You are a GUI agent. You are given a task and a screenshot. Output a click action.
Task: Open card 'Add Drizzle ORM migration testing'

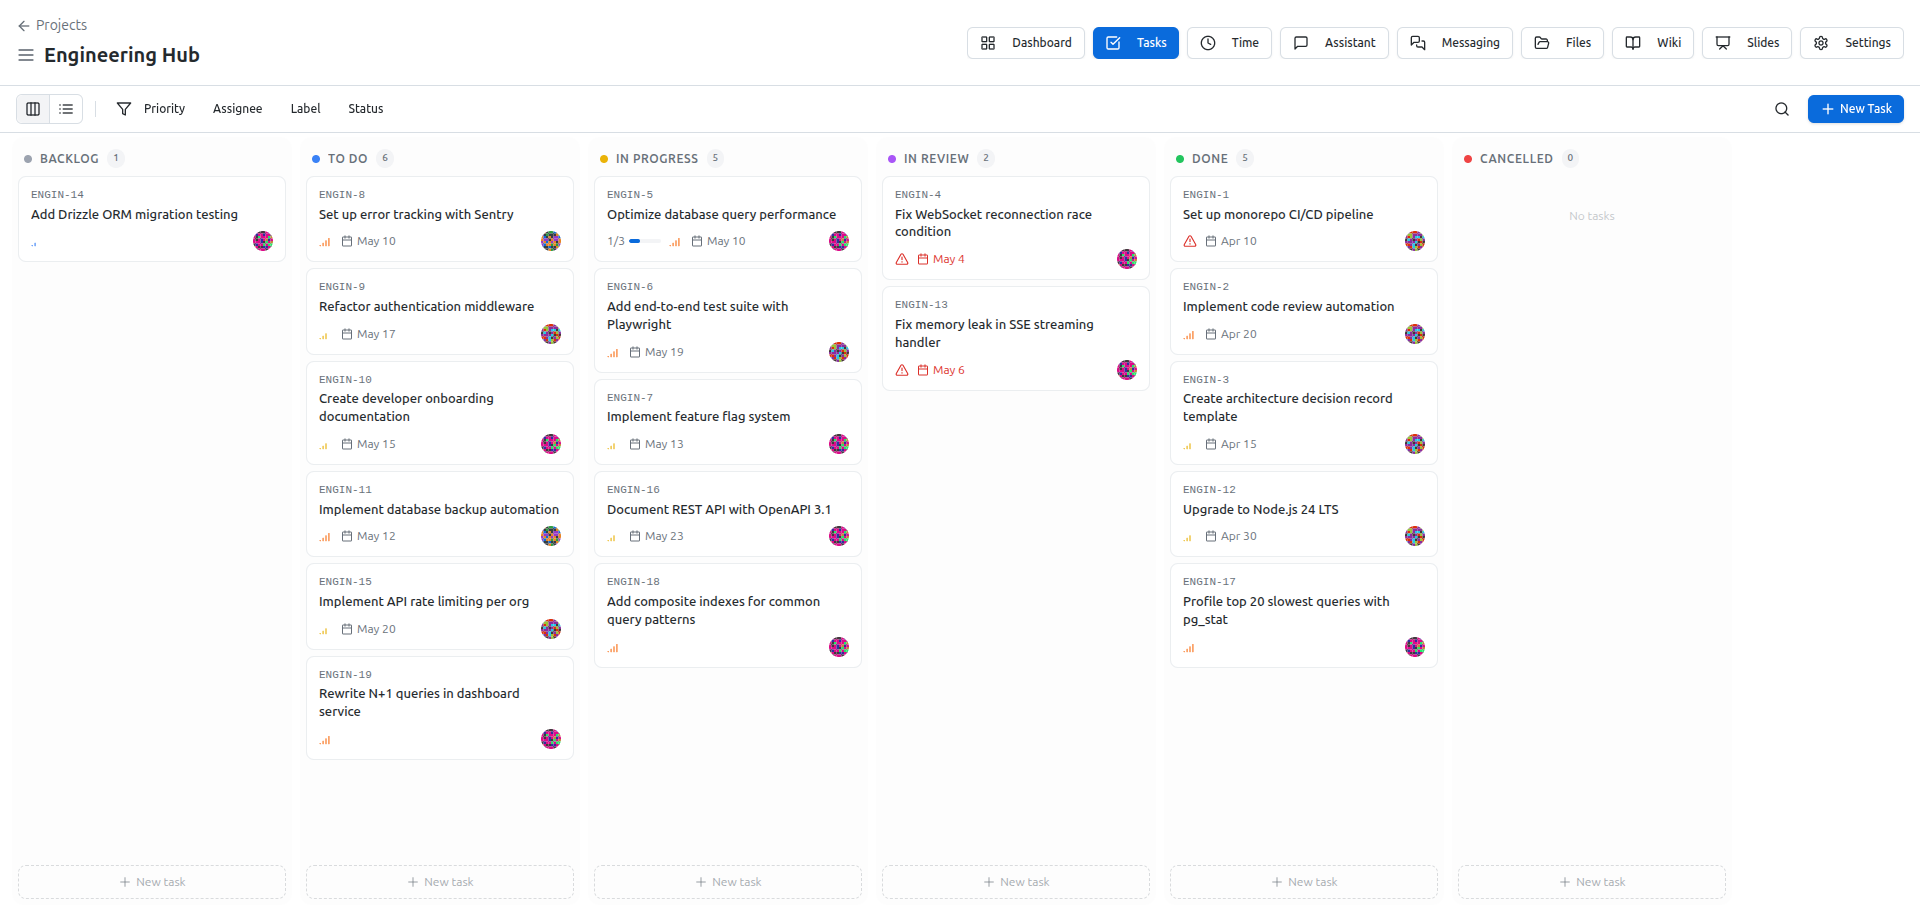152,219
